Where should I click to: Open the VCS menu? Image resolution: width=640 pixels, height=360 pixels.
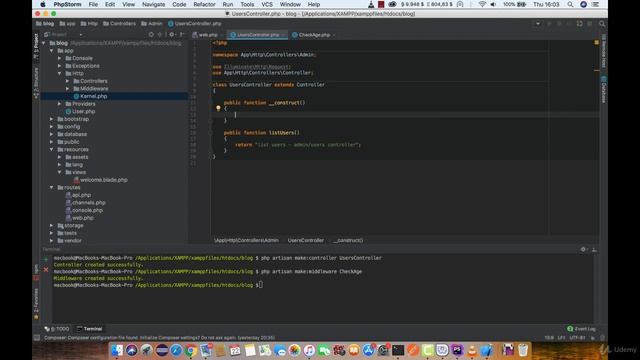pyautogui.click(x=267, y=4)
